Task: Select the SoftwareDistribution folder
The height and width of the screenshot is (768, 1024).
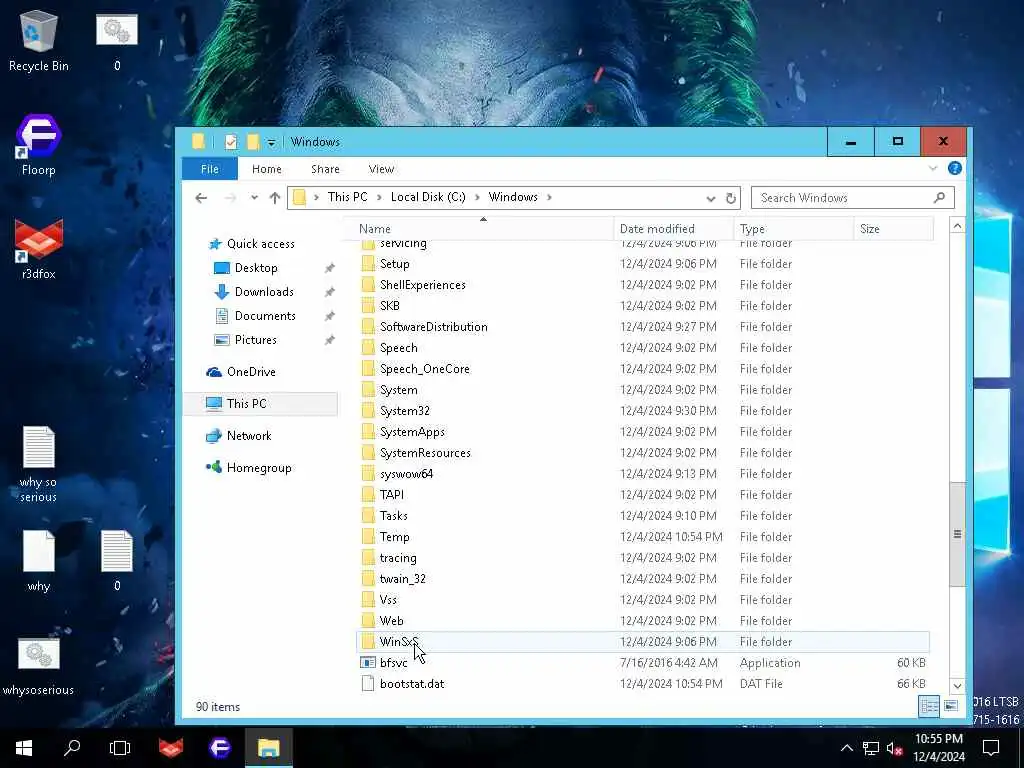Action: coord(643,327)
